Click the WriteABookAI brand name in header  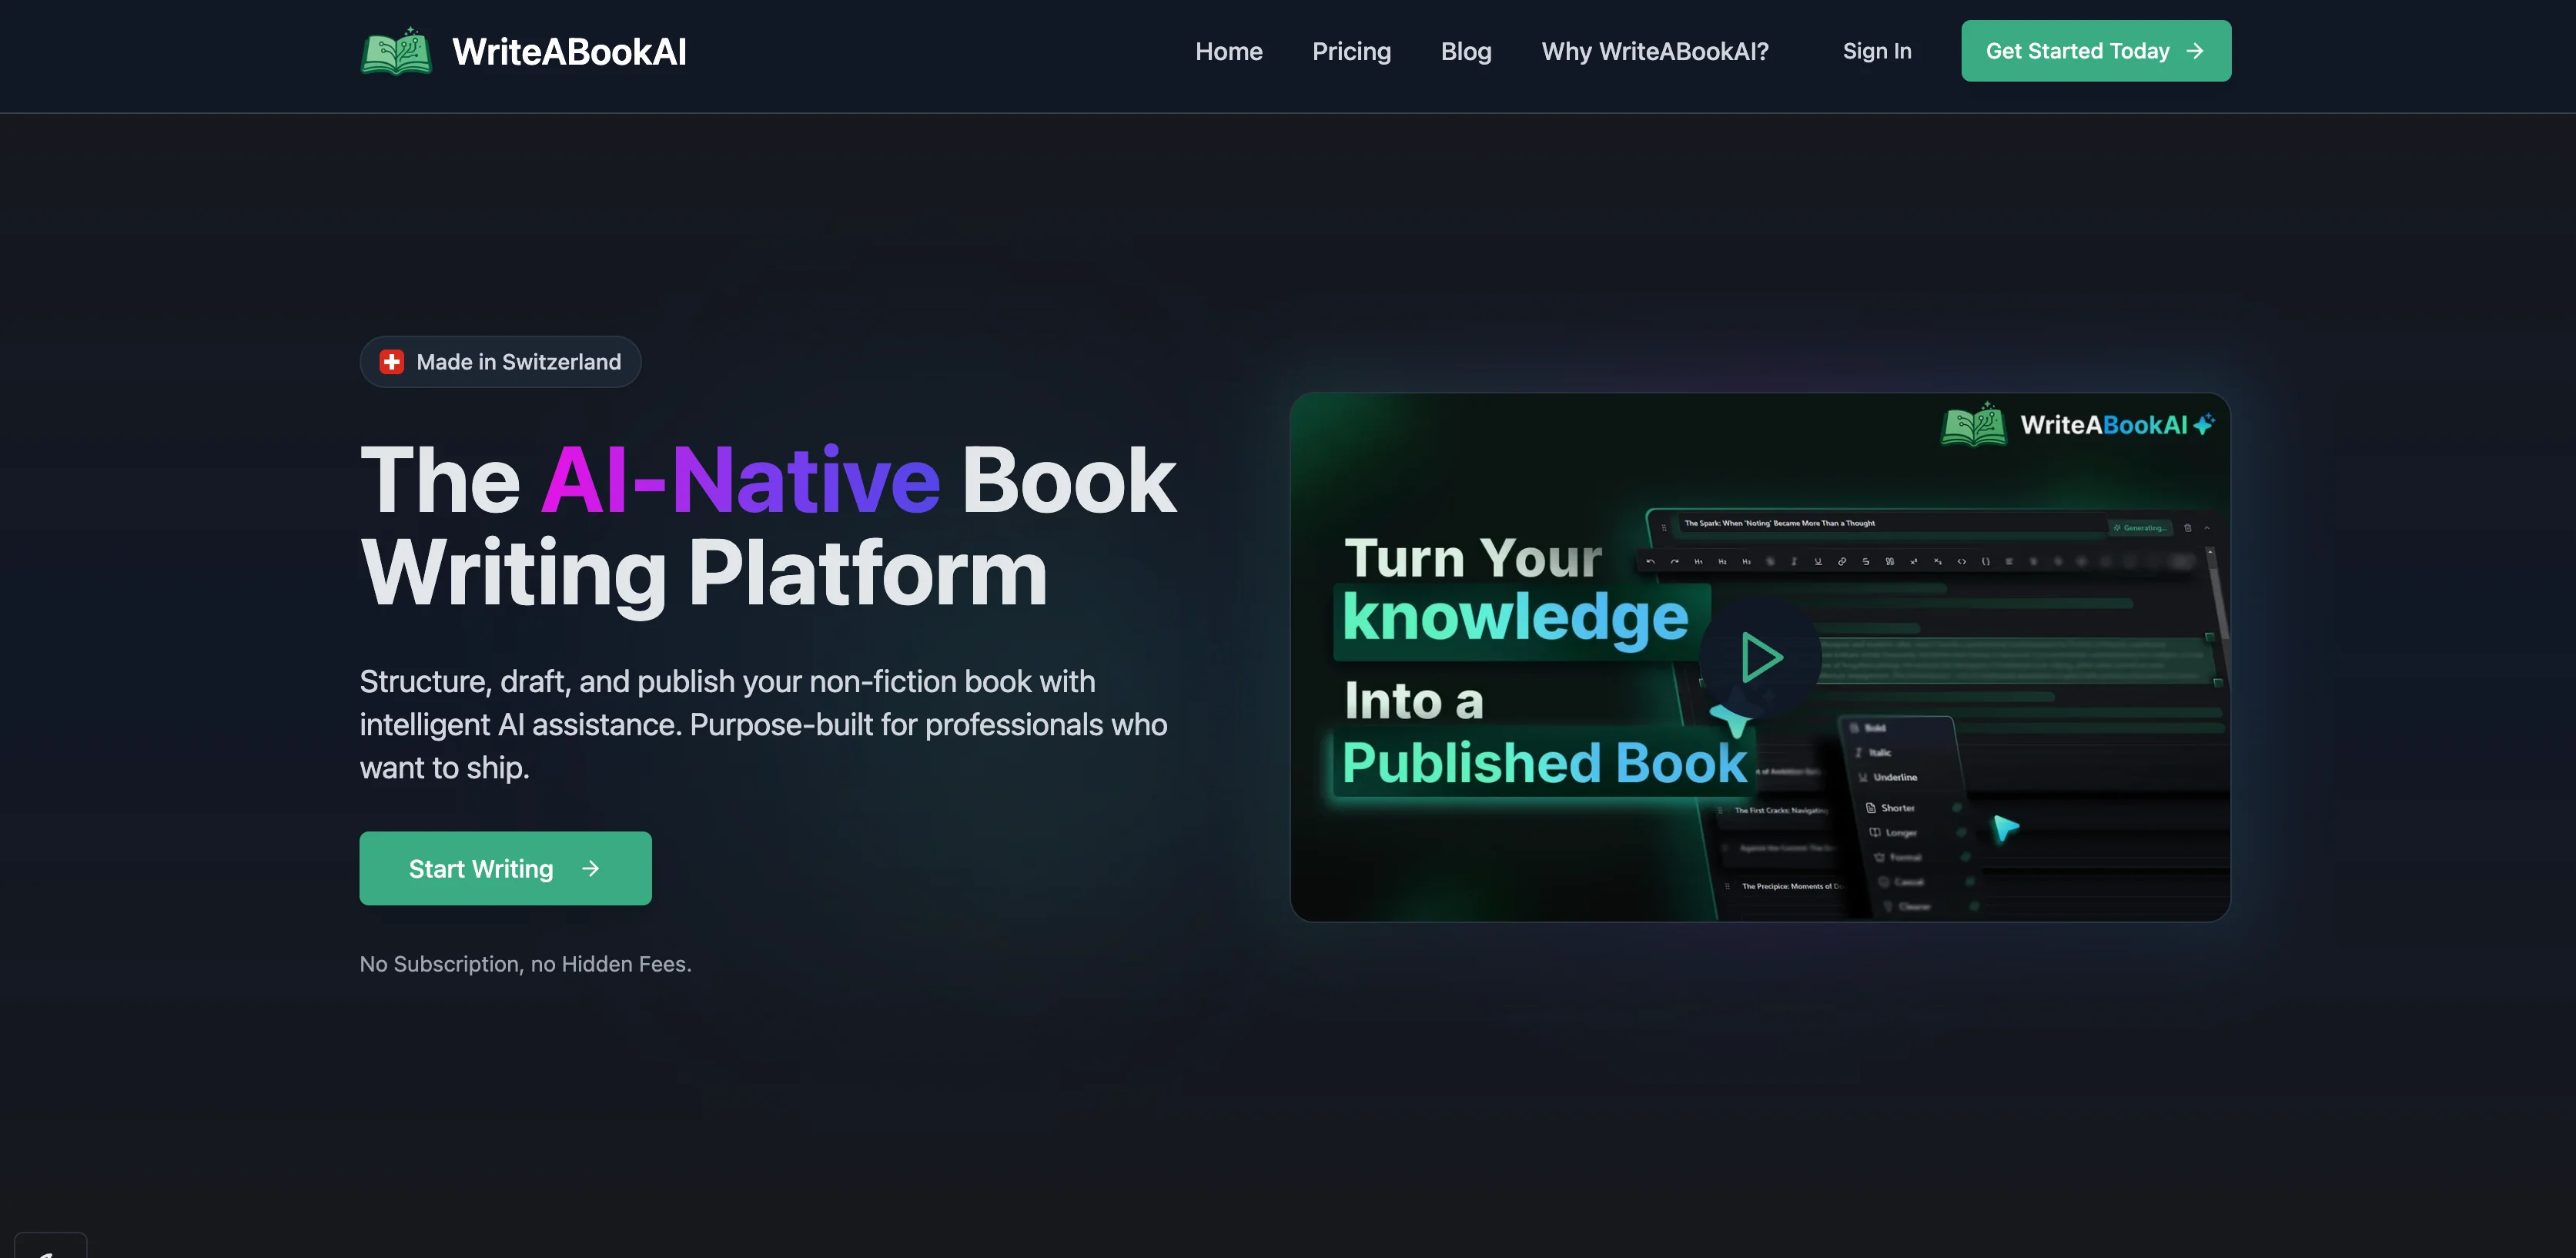coord(569,52)
